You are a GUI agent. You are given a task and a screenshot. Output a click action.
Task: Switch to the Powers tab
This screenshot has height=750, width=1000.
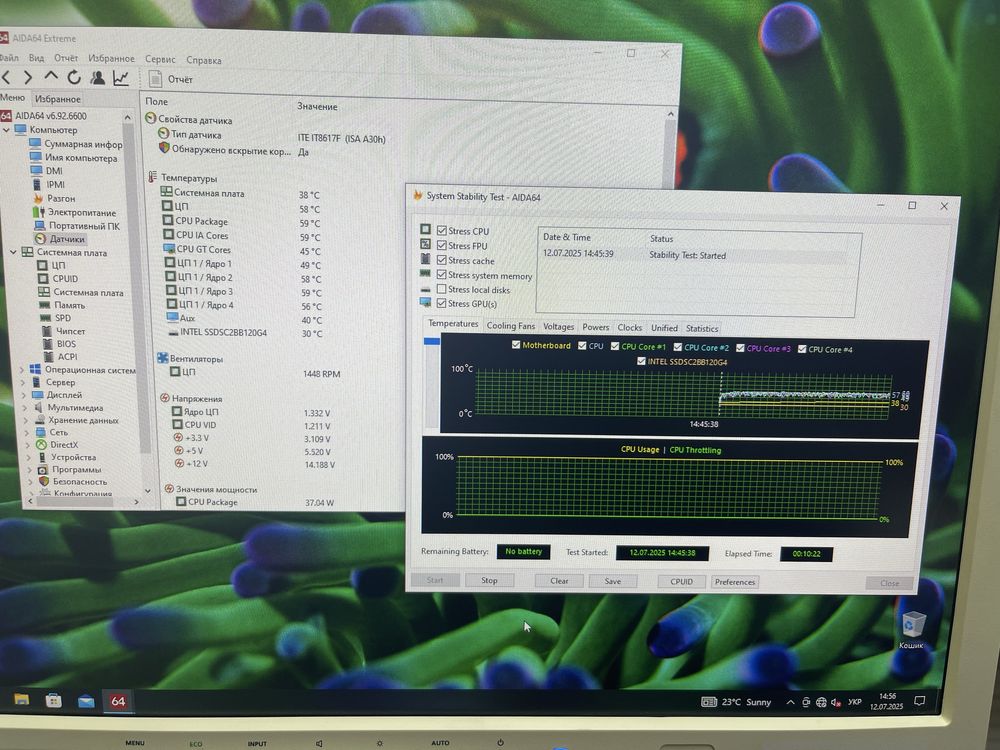pos(596,327)
